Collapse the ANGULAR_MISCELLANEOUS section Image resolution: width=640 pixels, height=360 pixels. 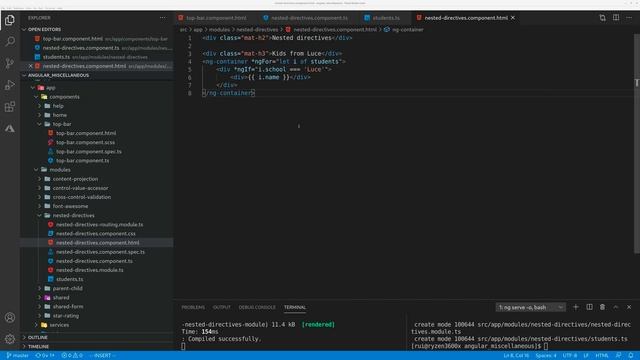point(97,75)
